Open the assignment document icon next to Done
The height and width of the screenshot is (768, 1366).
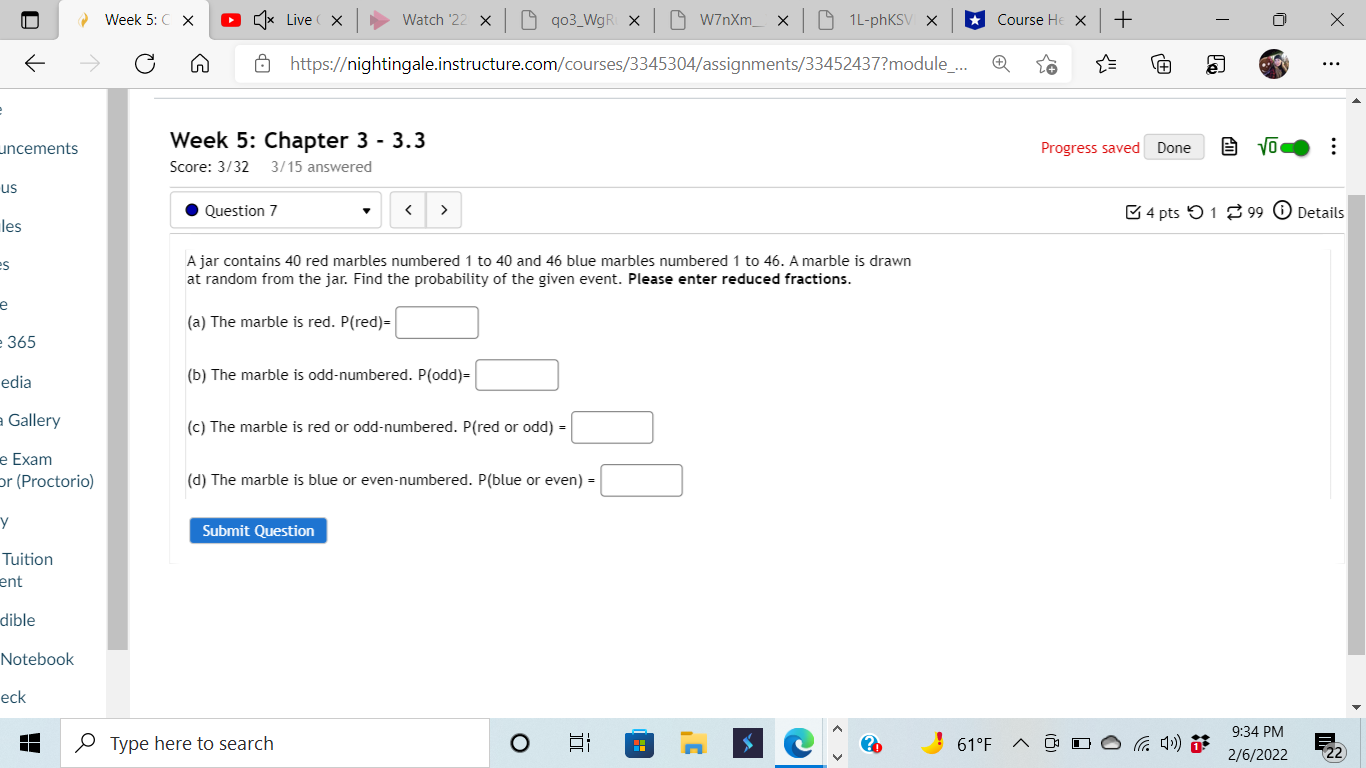(x=1231, y=147)
